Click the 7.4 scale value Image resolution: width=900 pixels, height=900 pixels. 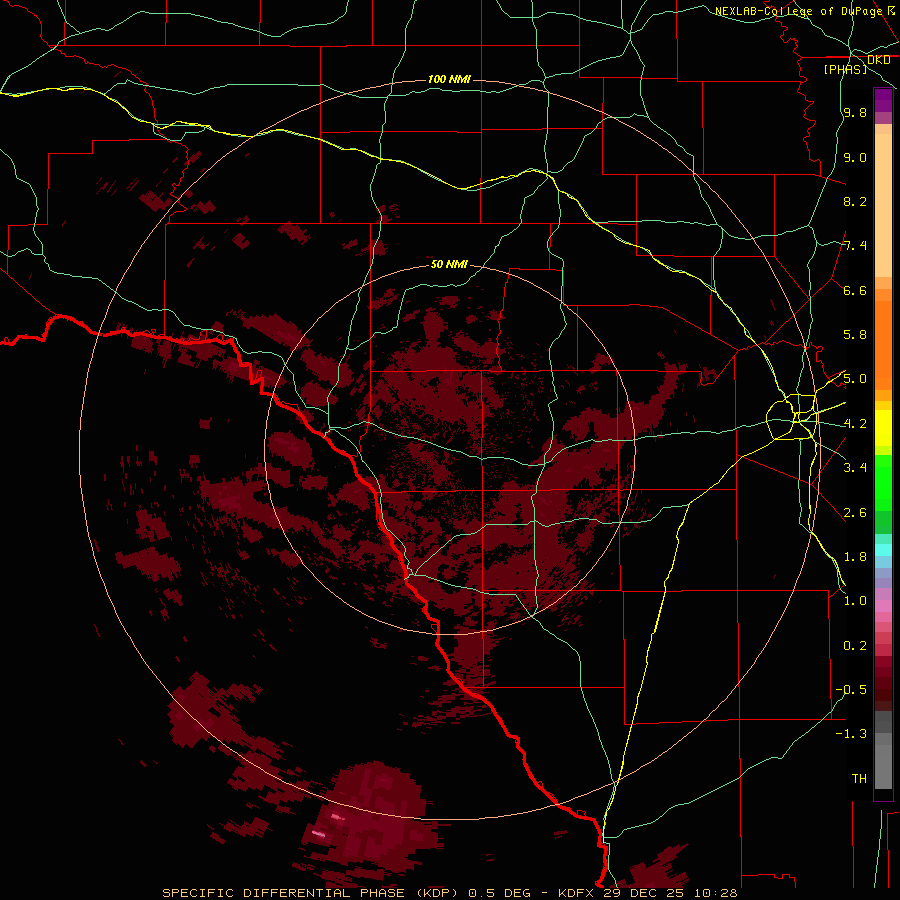click(855, 246)
